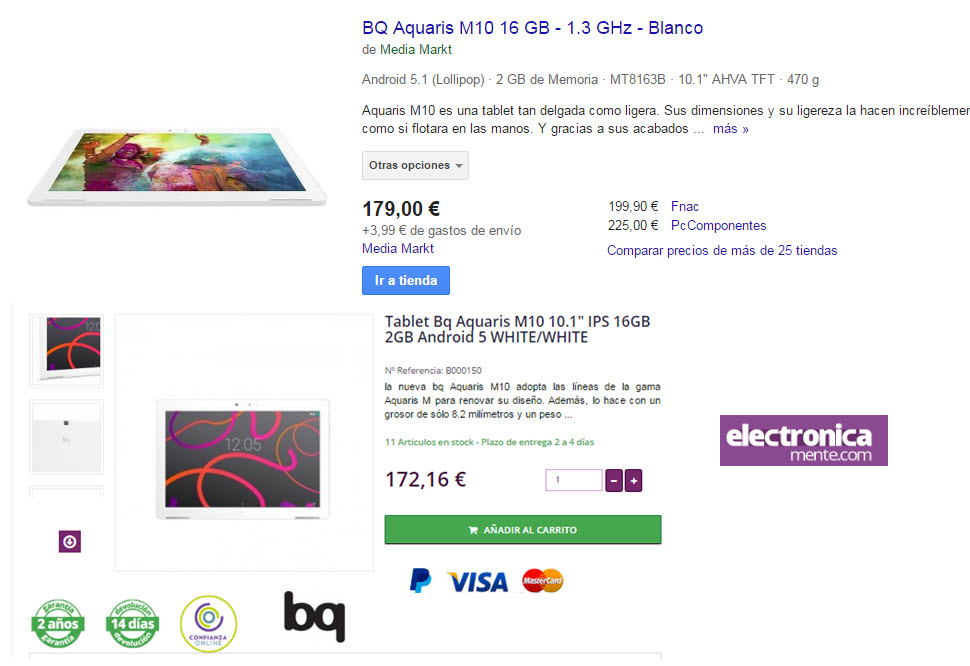Click the 2 años garantía badge
This screenshot has width=970, height=666.
click(x=58, y=623)
